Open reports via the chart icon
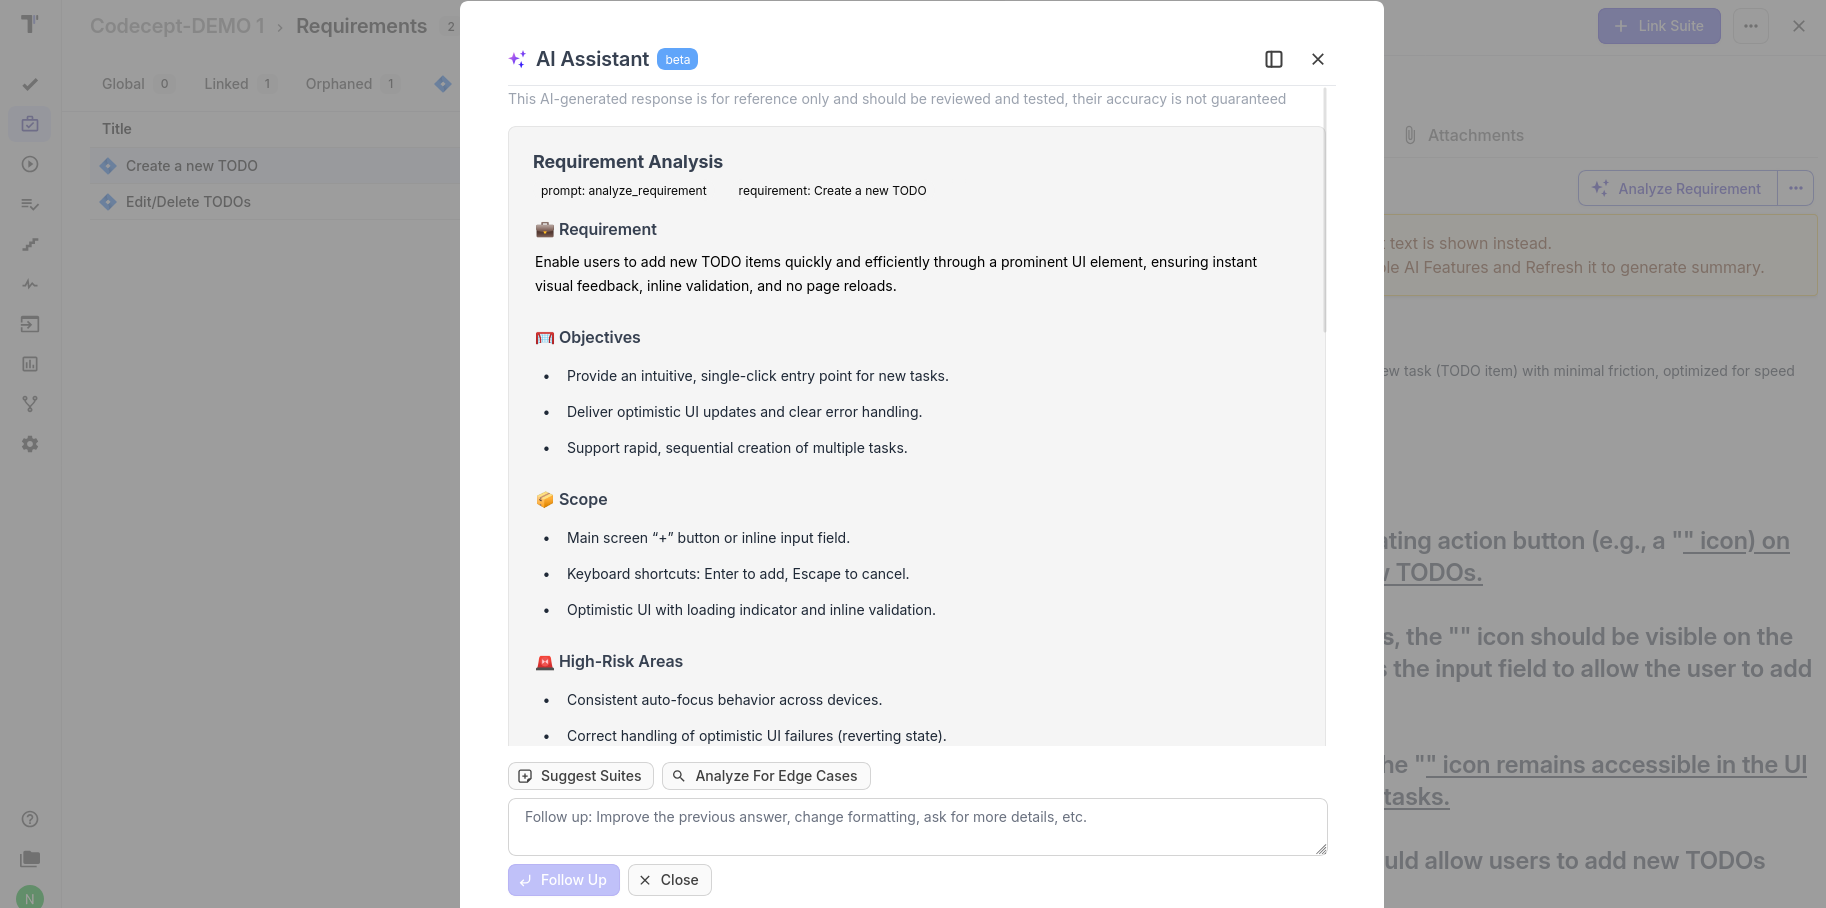This screenshot has height=908, width=1826. 30,364
